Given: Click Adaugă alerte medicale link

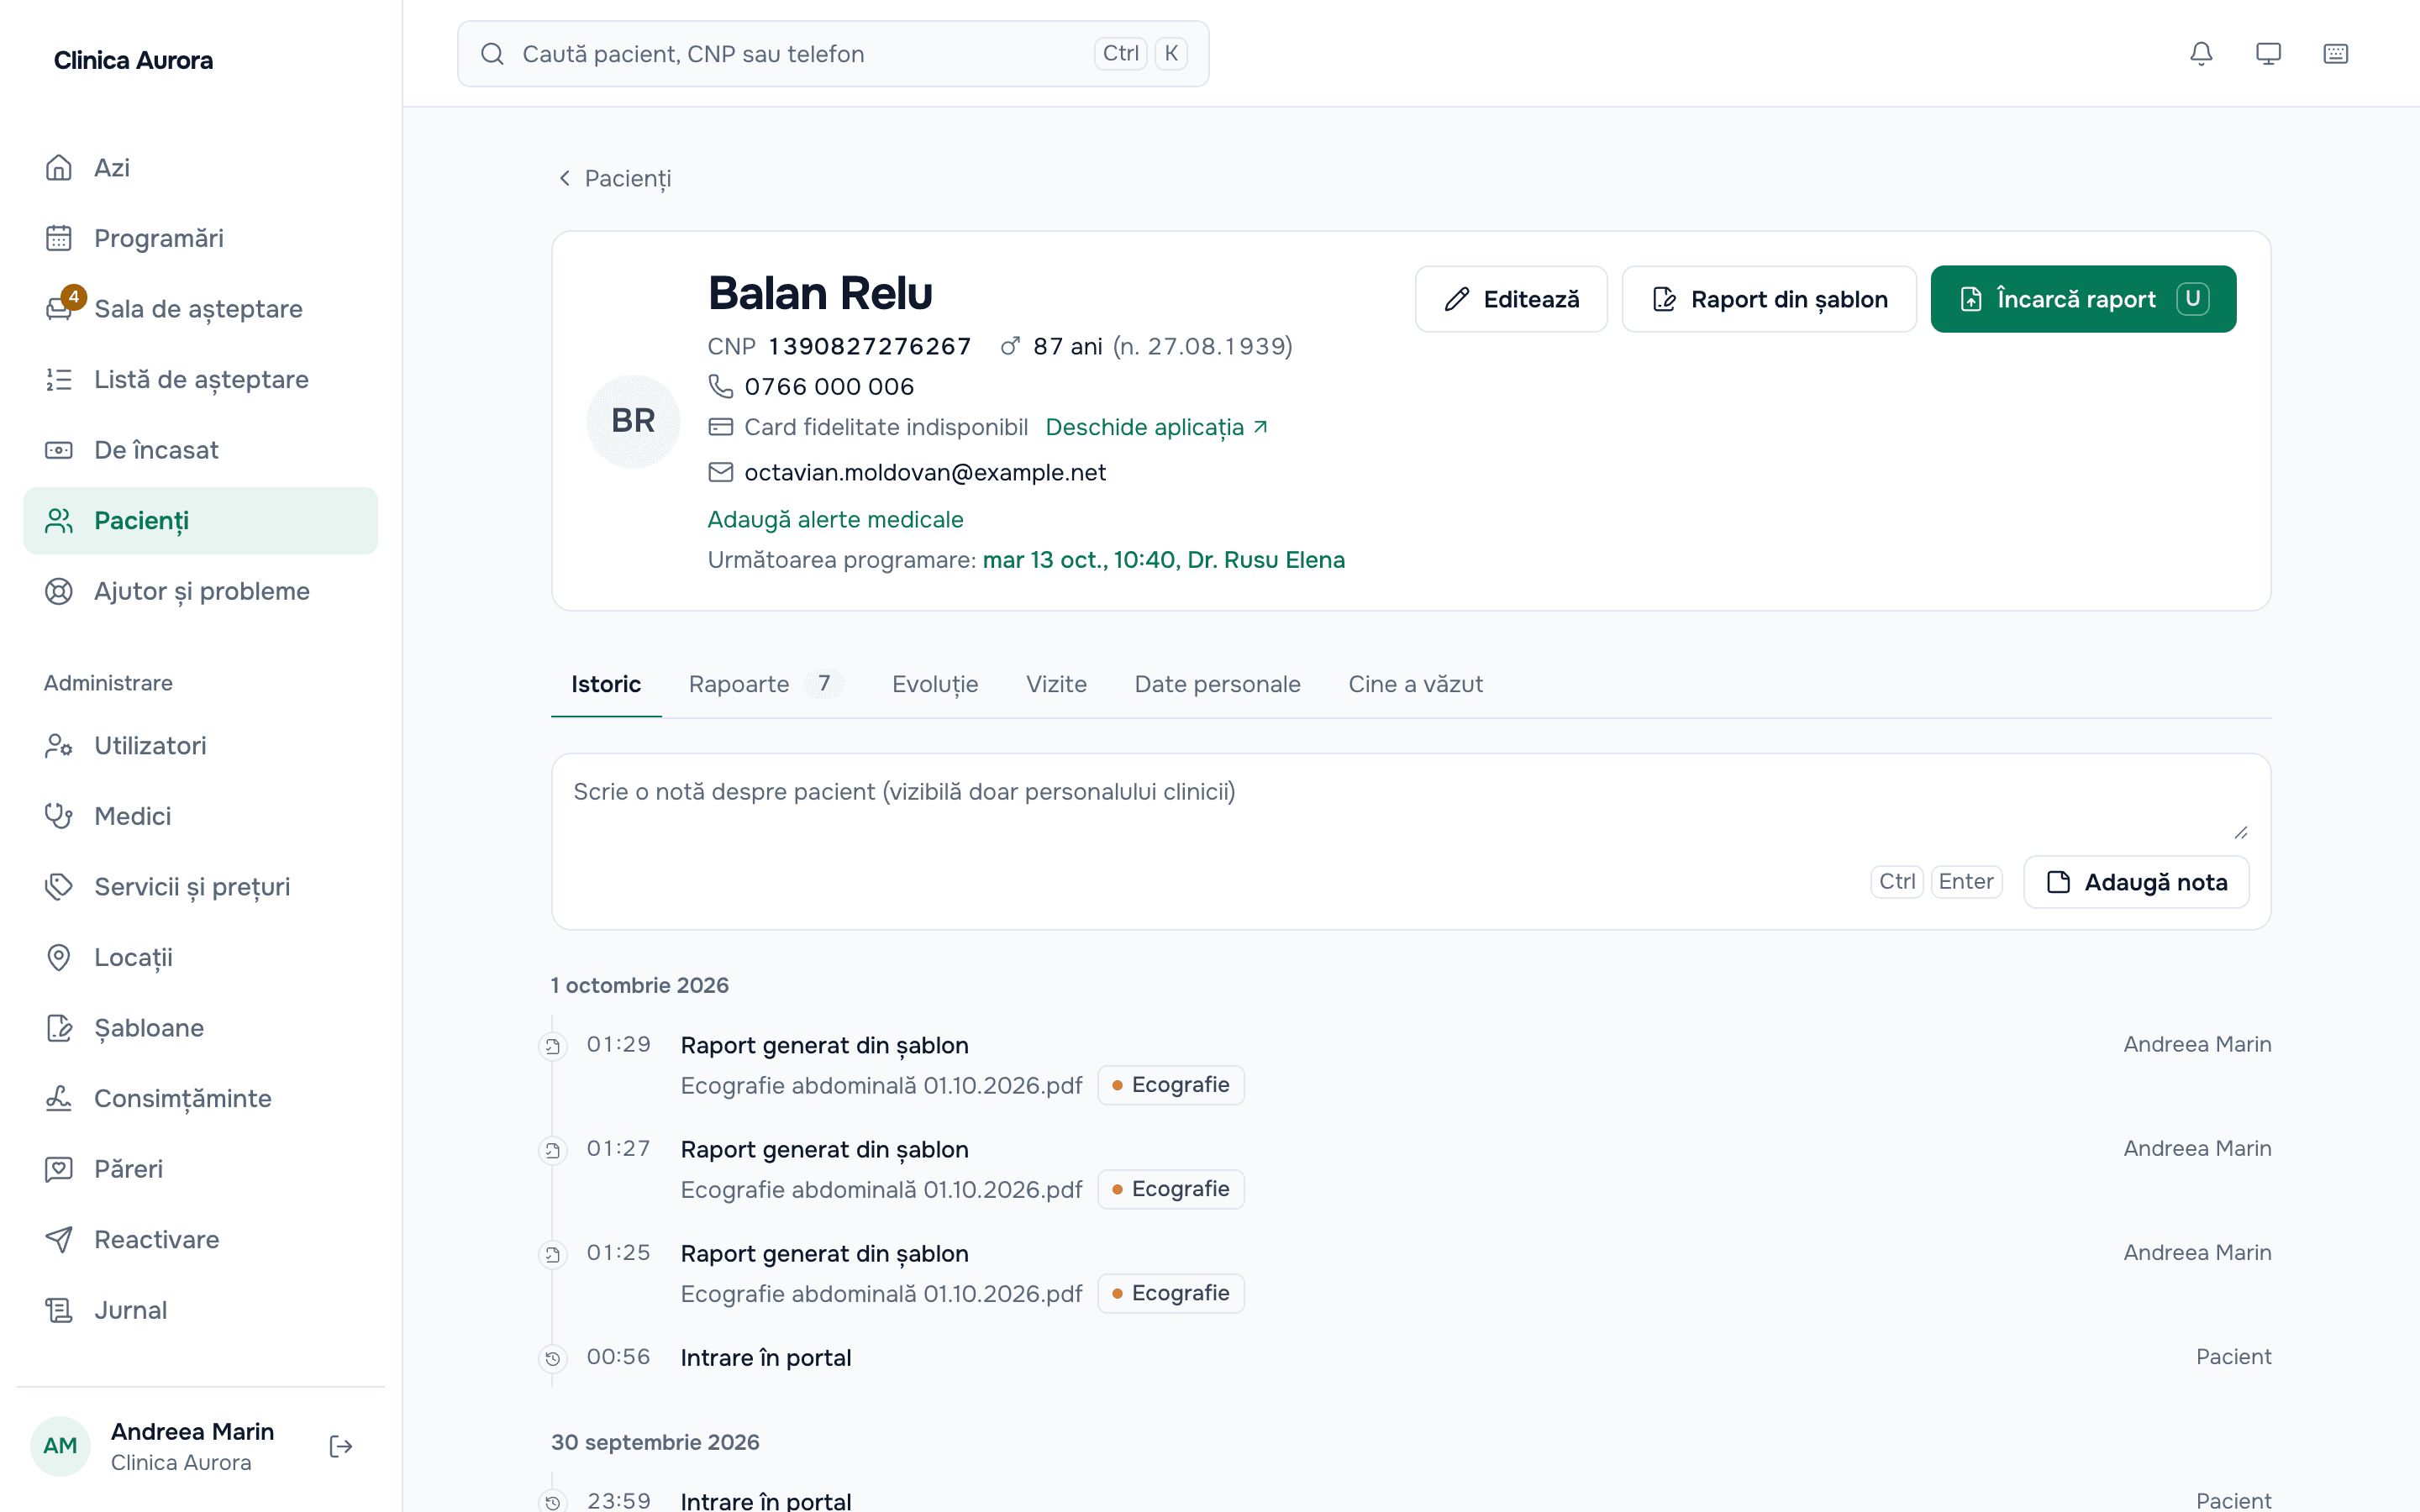Looking at the screenshot, I should pyautogui.click(x=835, y=520).
